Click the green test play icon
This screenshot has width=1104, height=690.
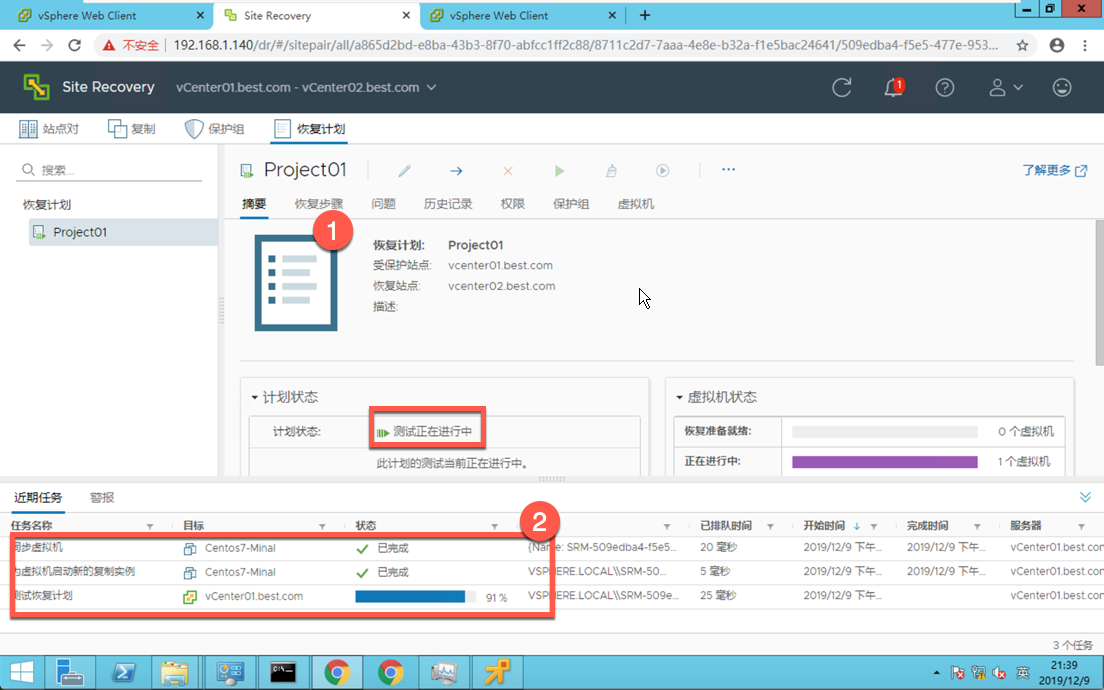click(559, 170)
